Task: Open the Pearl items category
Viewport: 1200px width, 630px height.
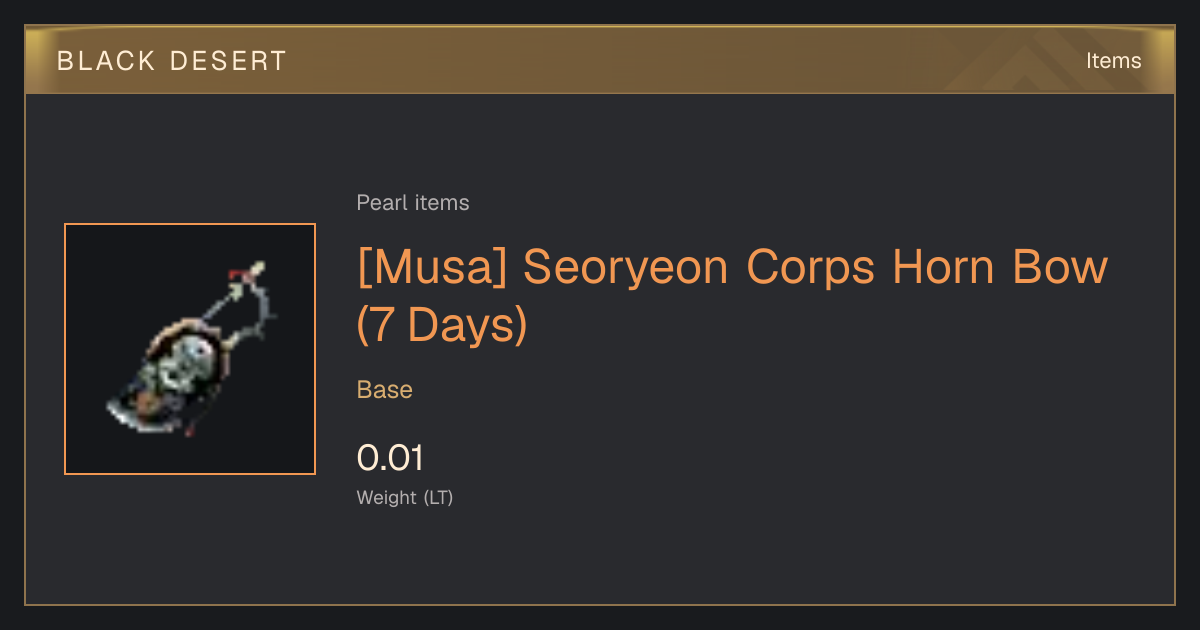Action: 413,203
